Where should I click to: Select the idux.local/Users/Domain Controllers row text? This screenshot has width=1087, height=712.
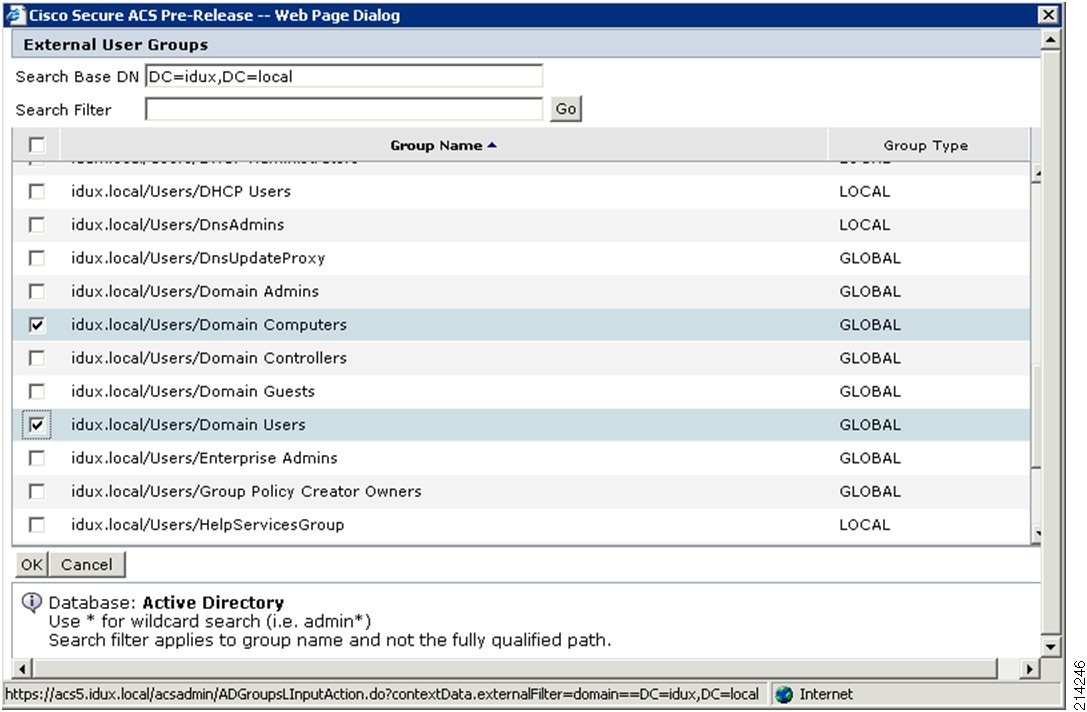[x=209, y=358]
